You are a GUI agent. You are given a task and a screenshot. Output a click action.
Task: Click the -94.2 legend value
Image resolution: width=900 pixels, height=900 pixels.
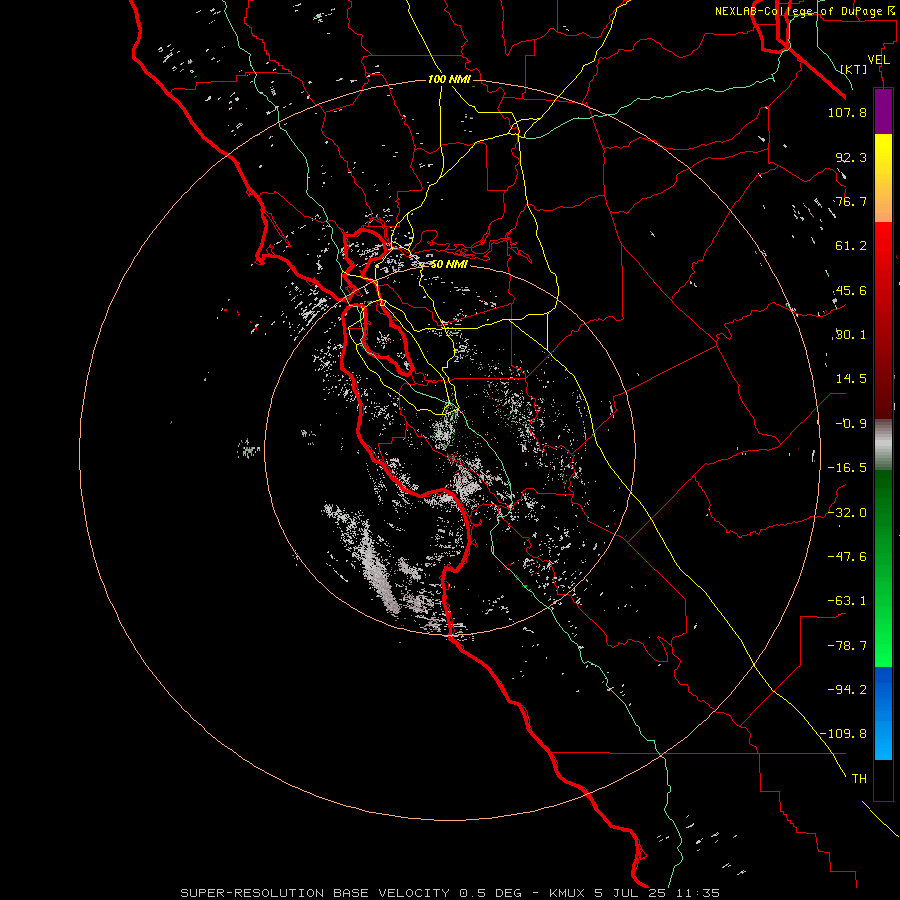847,689
